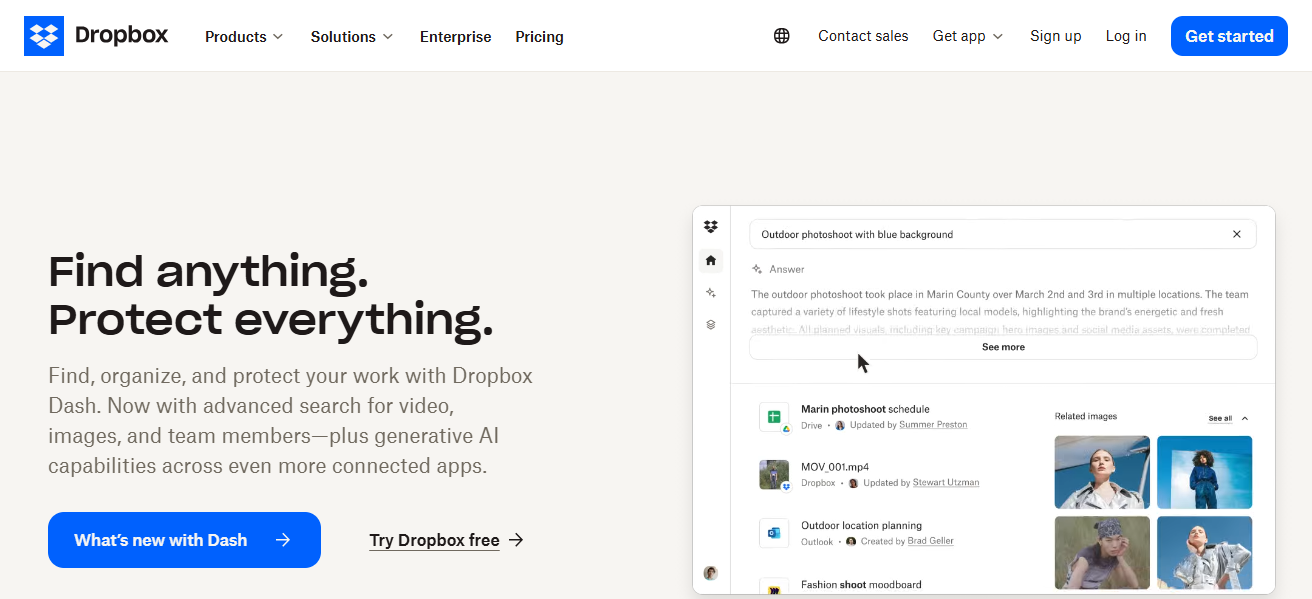This screenshot has height=599, width=1312.
Task: Open Outdoor location planning result
Action: 861,525
